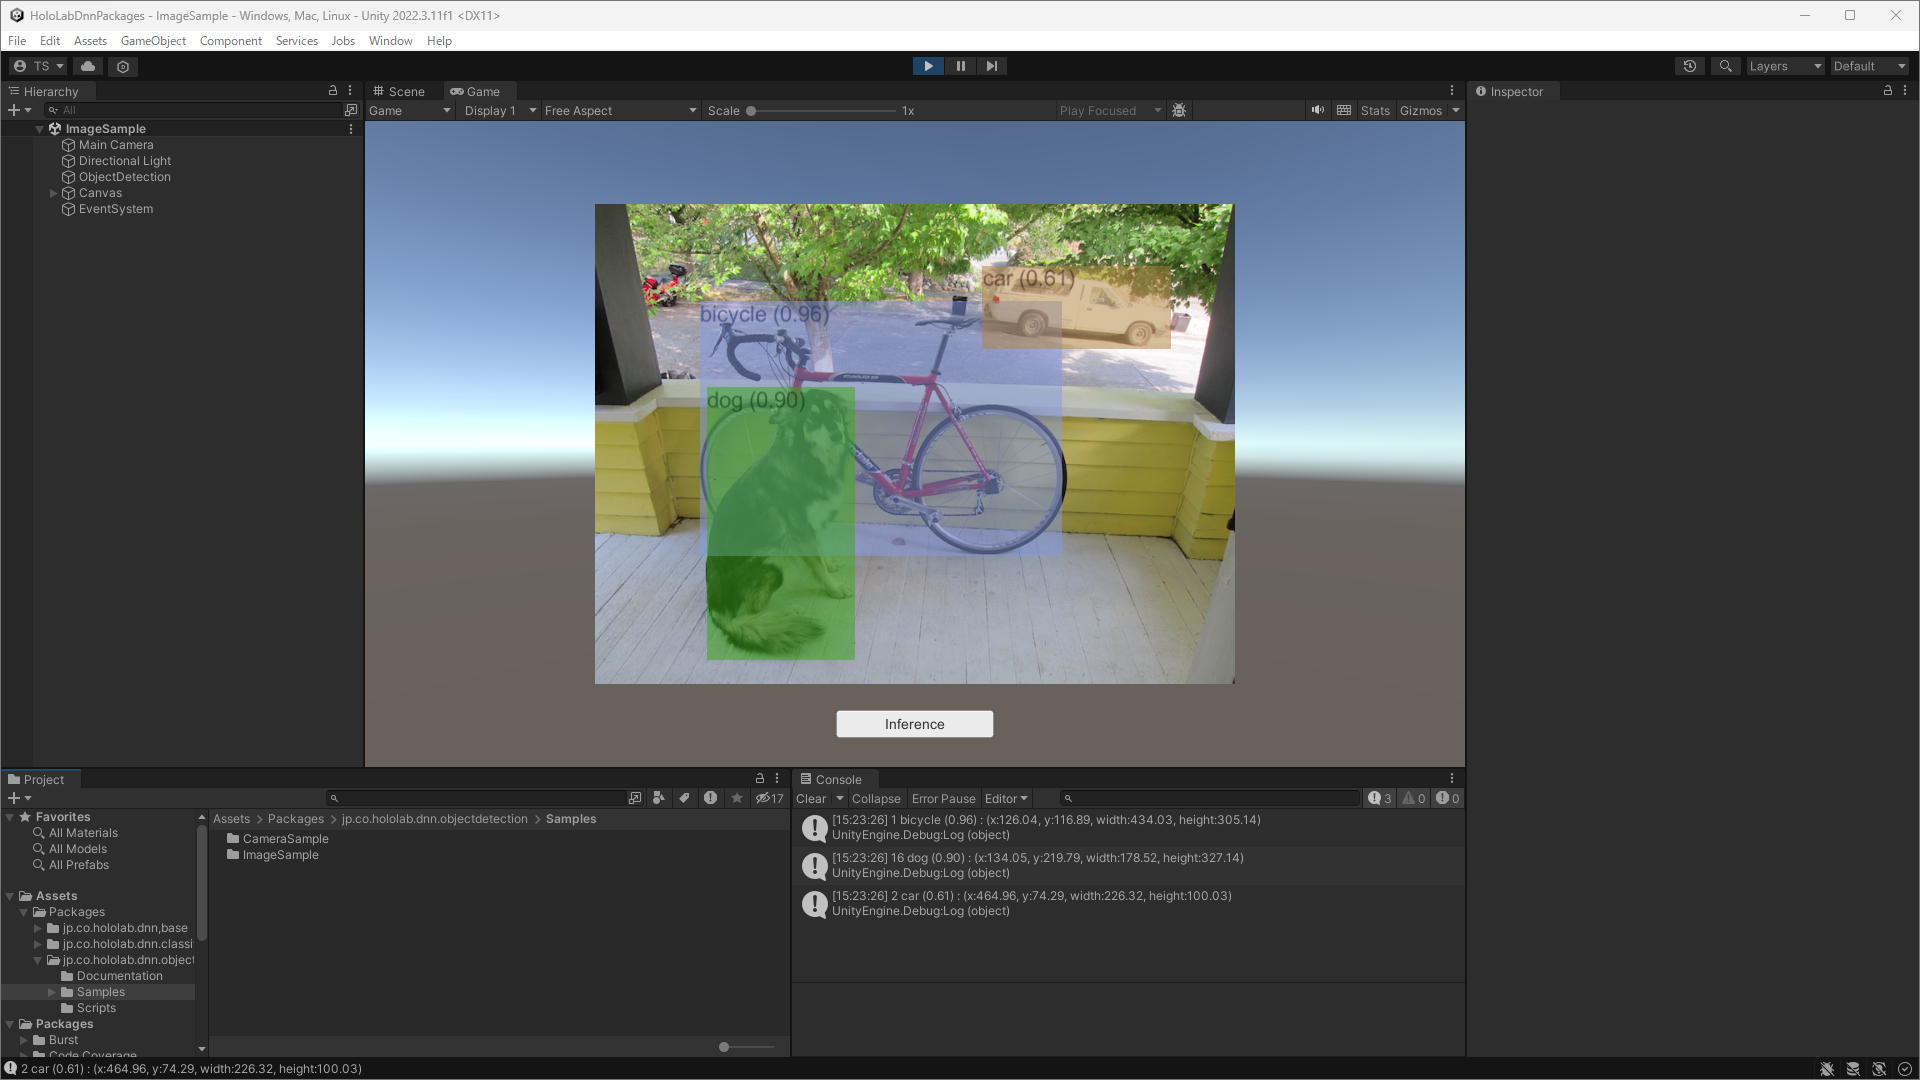
Task: Open the Layers dropdown
Action: click(1785, 66)
